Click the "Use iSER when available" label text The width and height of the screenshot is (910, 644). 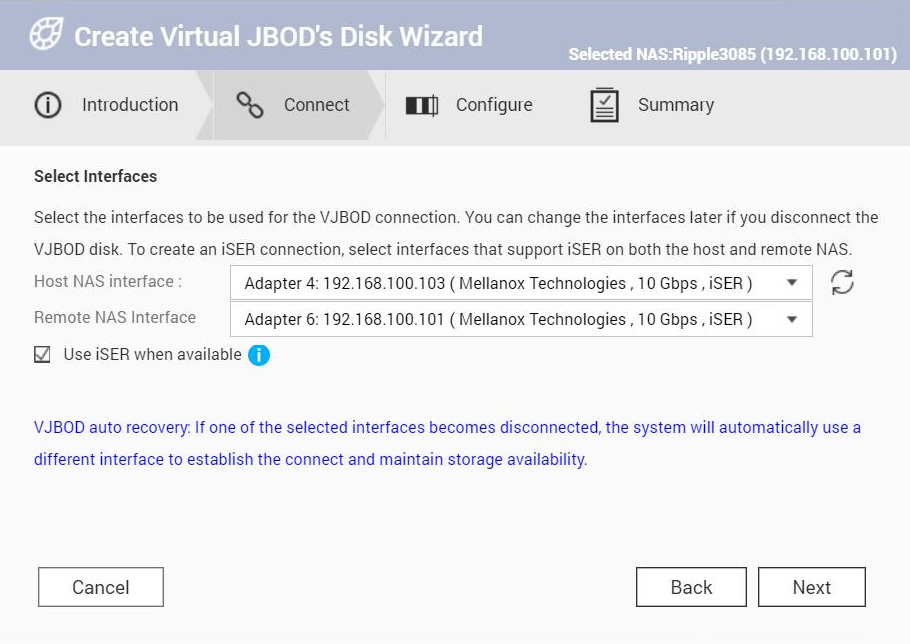click(152, 354)
